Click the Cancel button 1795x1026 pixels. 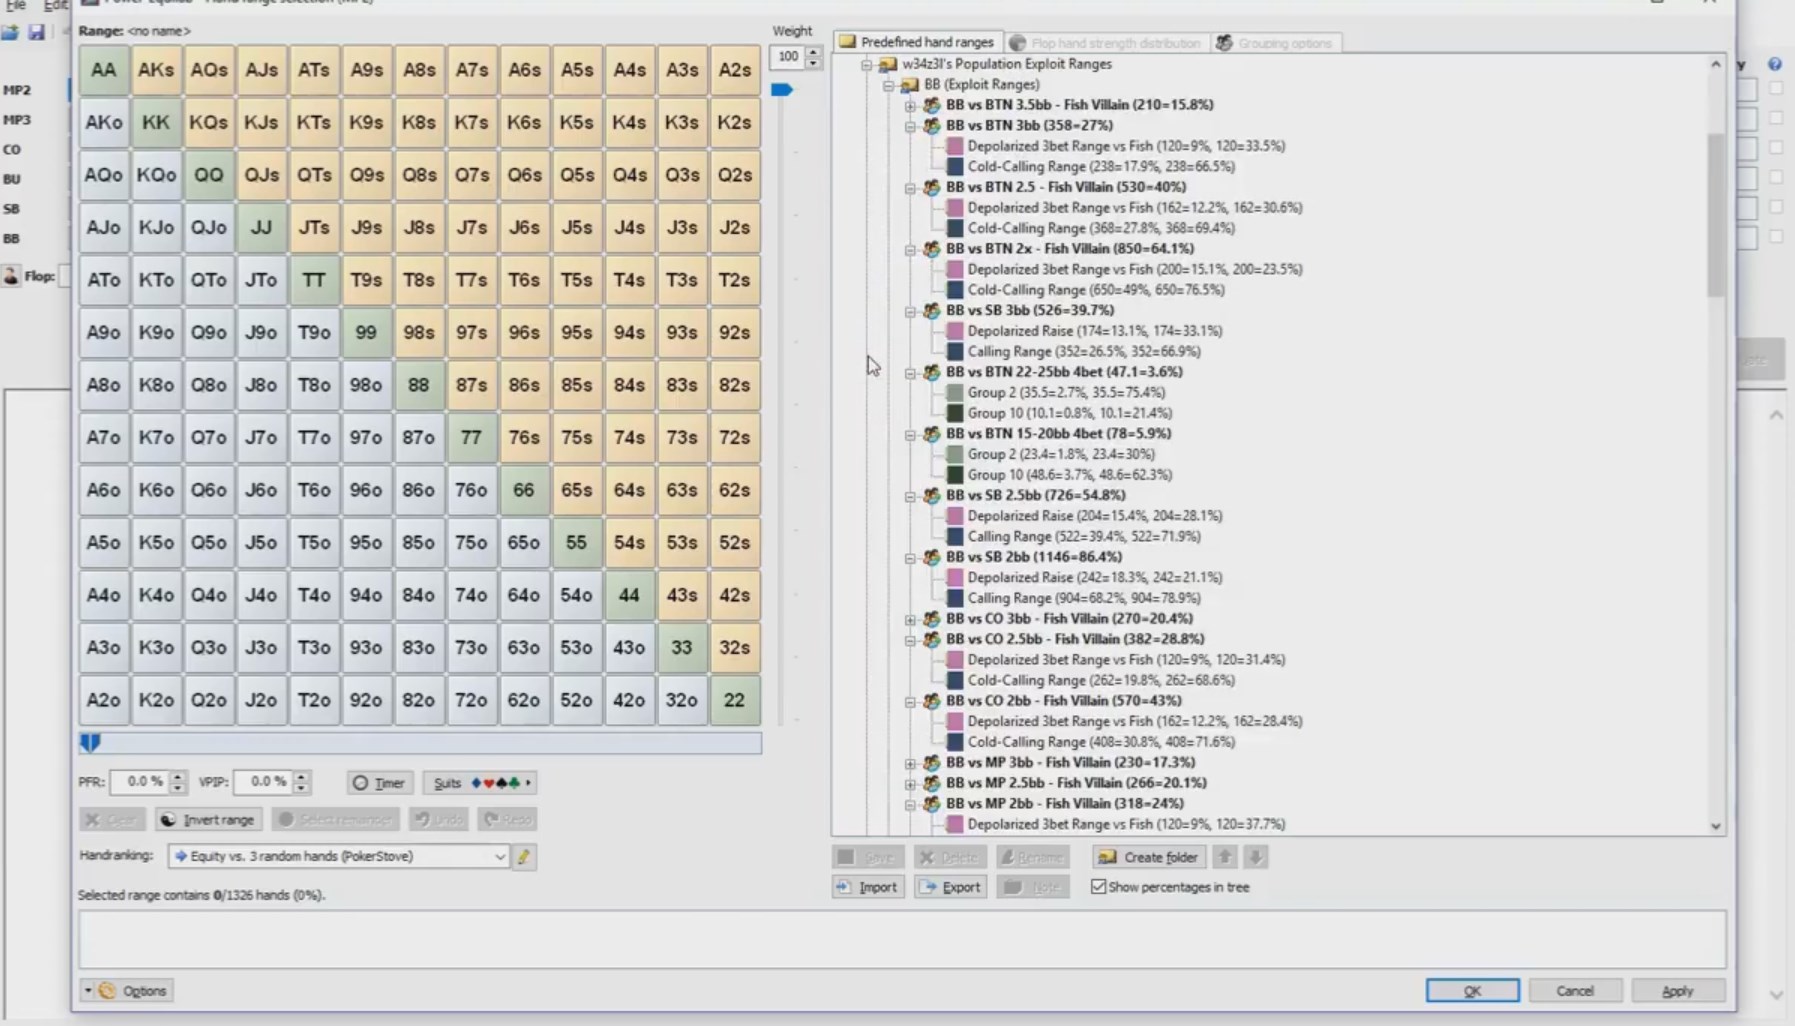tap(1575, 991)
